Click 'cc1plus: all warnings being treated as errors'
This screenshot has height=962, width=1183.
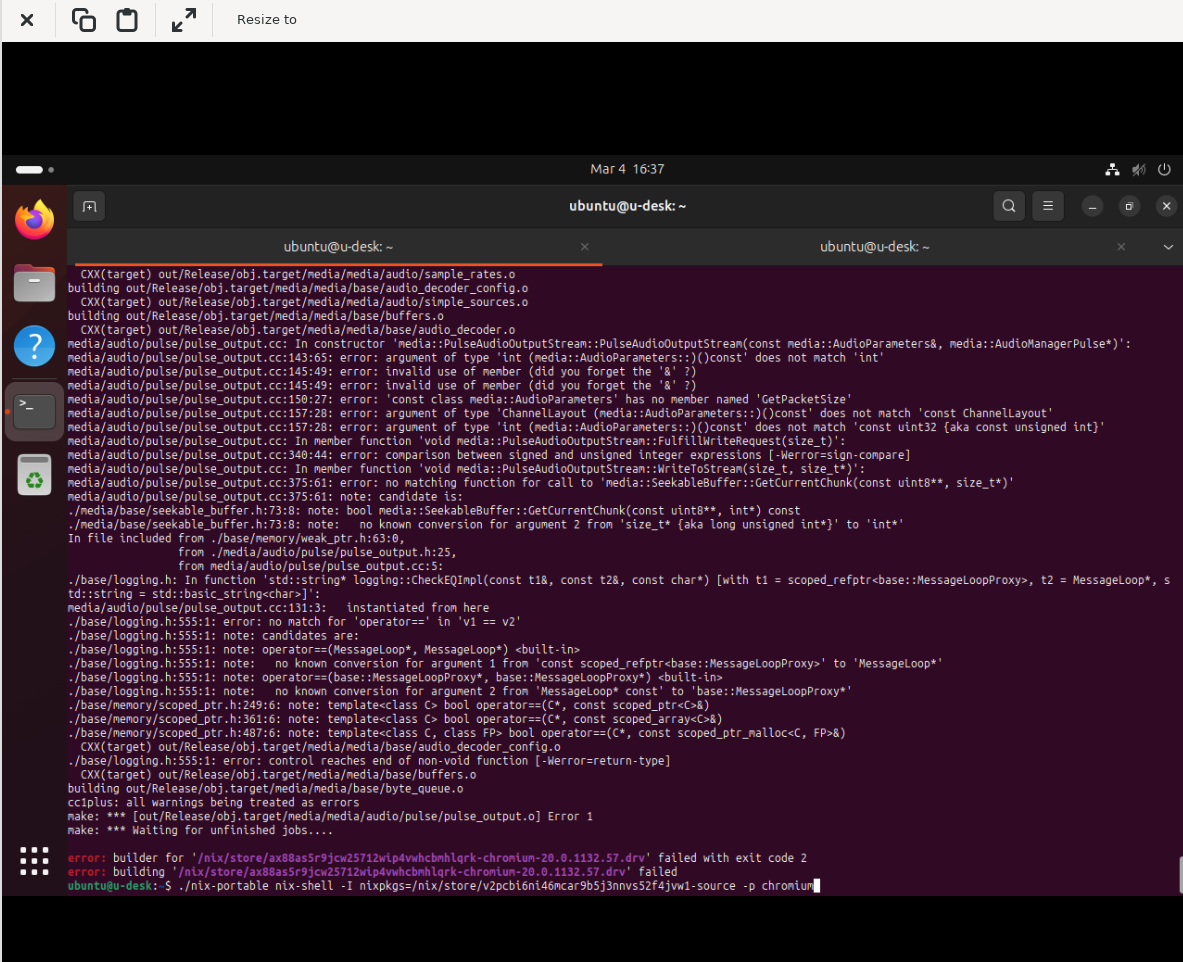tap(214, 803)
